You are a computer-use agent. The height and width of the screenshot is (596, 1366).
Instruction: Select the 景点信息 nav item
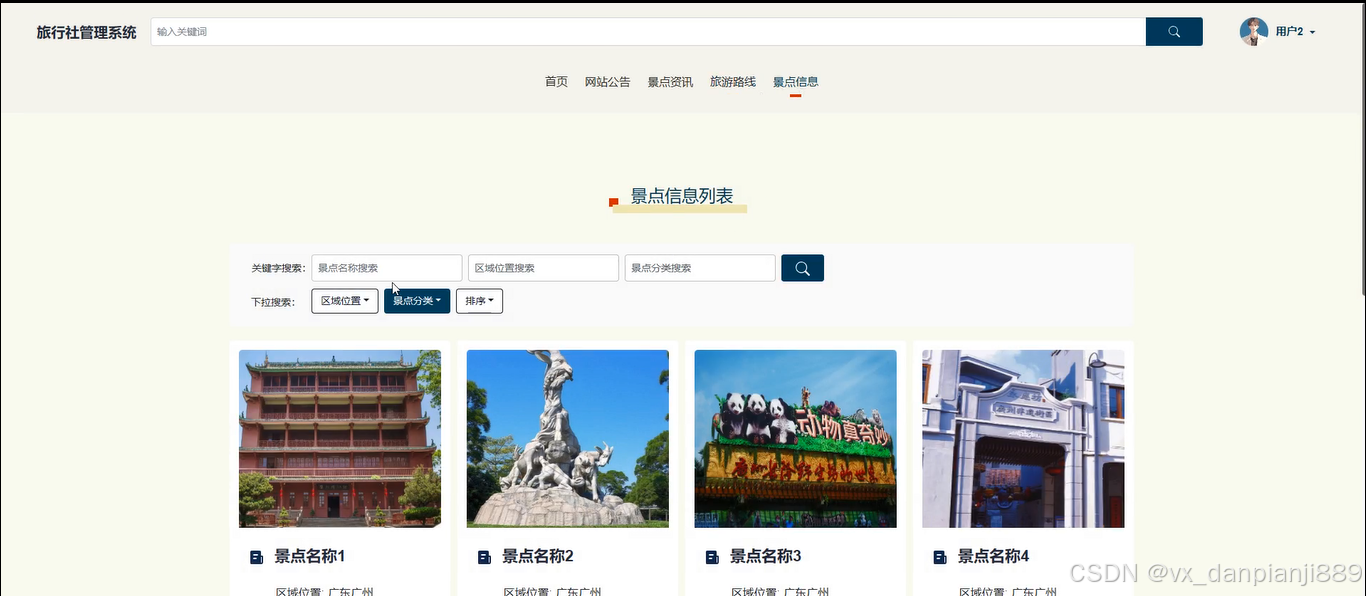pyautogui.click(x=796, y=82)
